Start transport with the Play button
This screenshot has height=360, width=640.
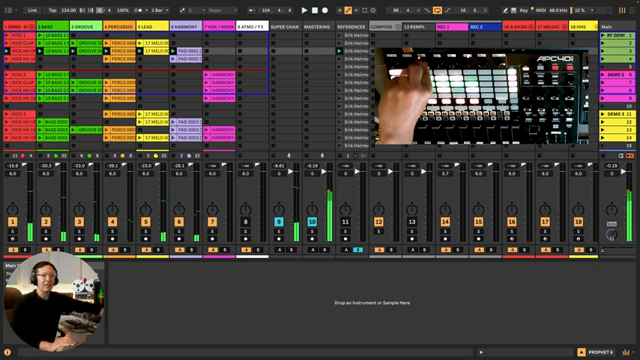pos(304,10)
